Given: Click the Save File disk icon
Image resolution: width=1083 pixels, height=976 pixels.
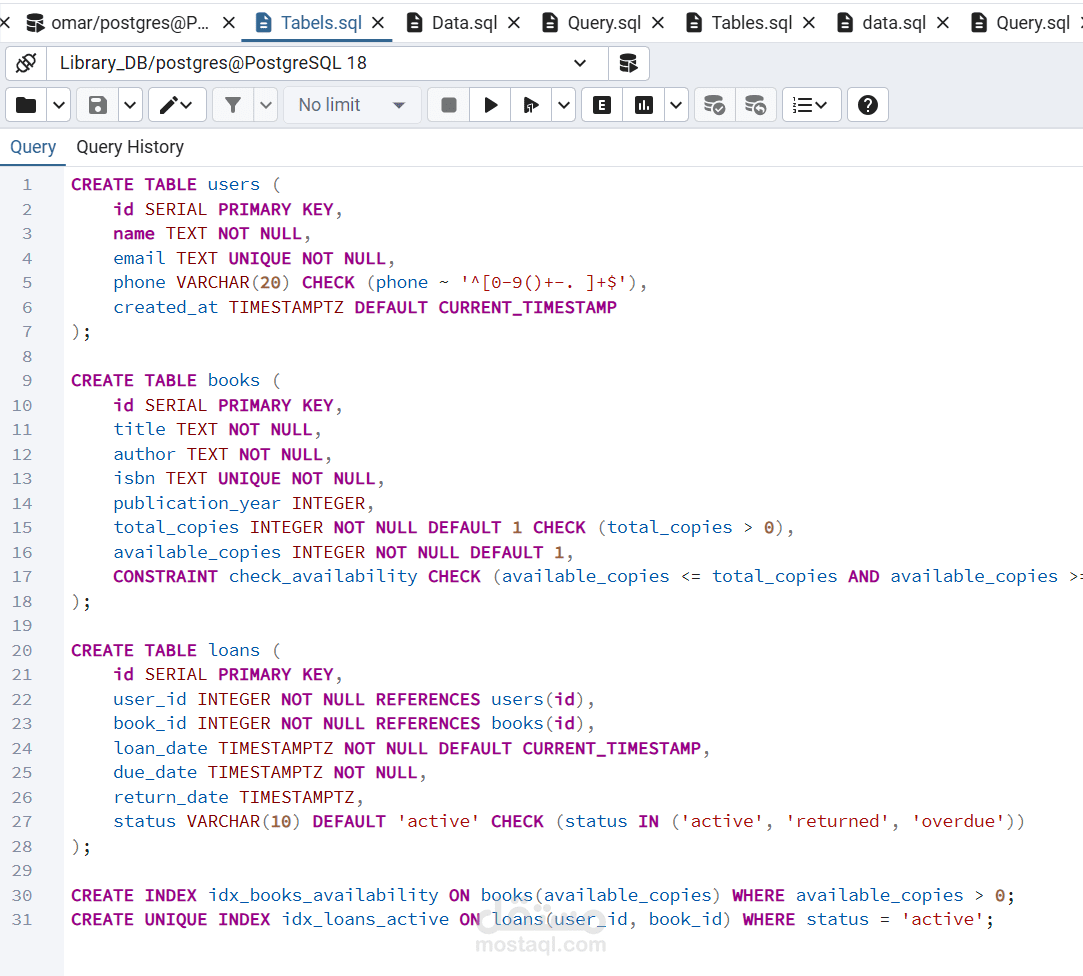Looking at the screenshot, I should (98, 105).
